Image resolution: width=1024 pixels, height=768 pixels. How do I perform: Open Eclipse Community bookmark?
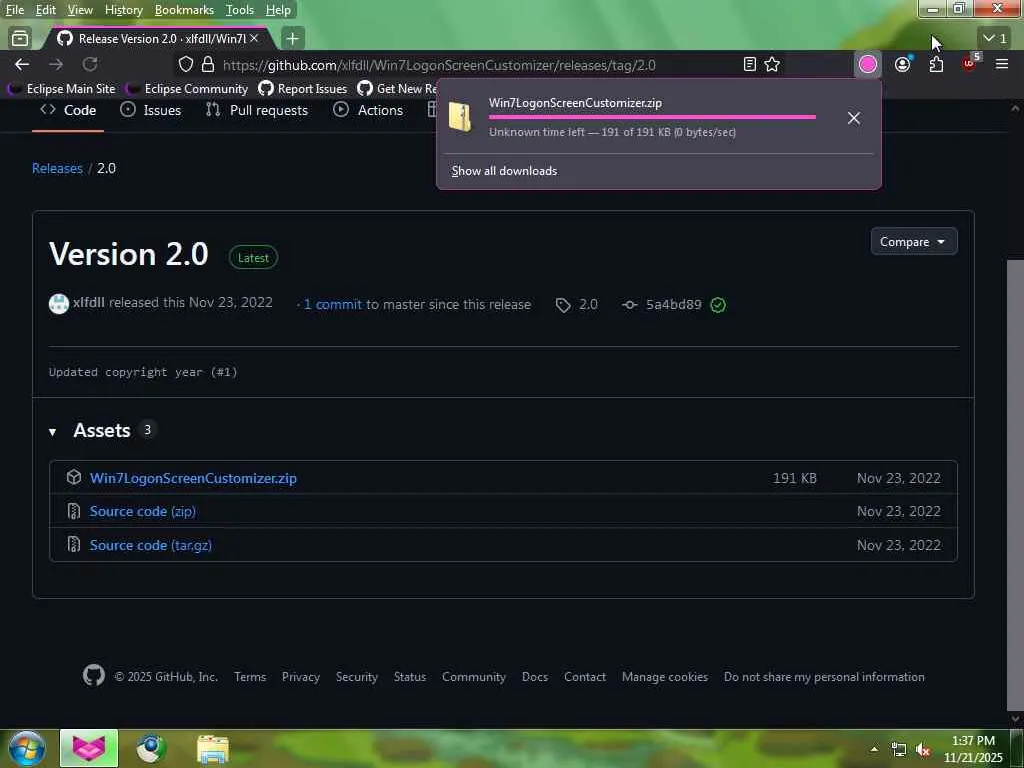tap(188, 89)
